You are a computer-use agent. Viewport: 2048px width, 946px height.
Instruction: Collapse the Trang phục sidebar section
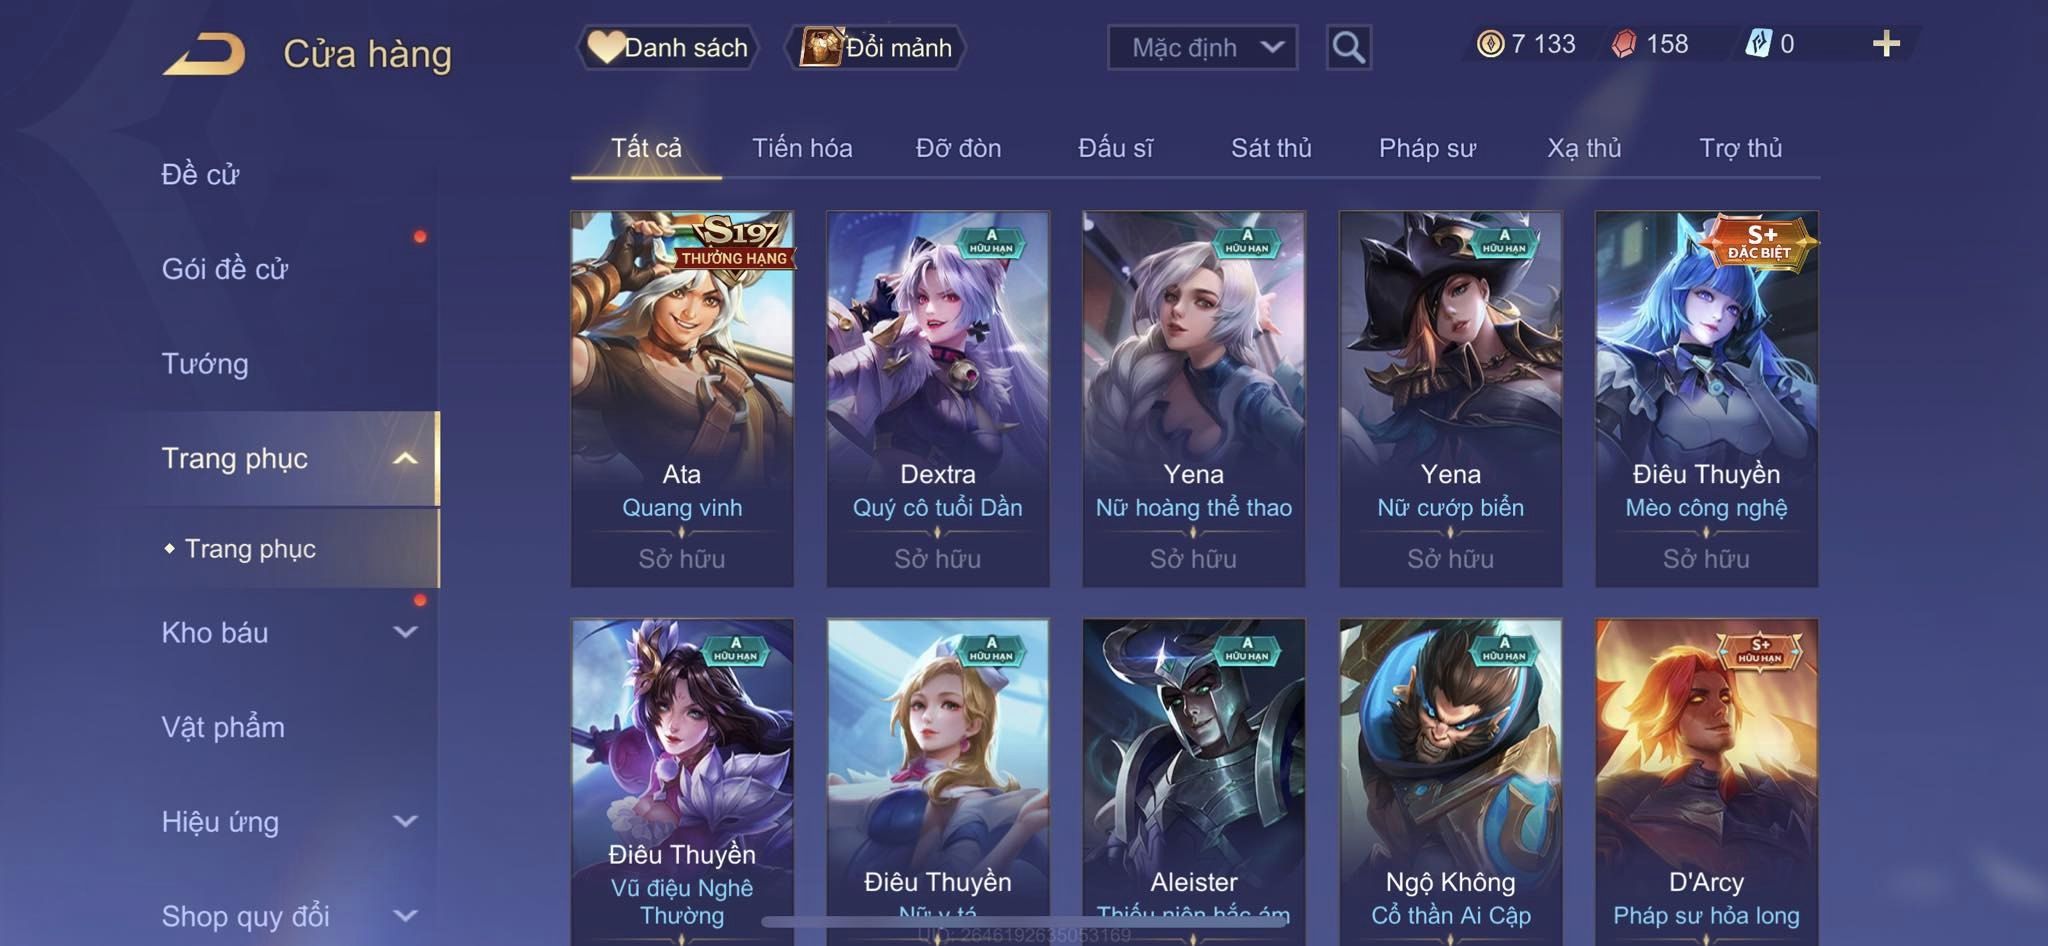[404, 458]
